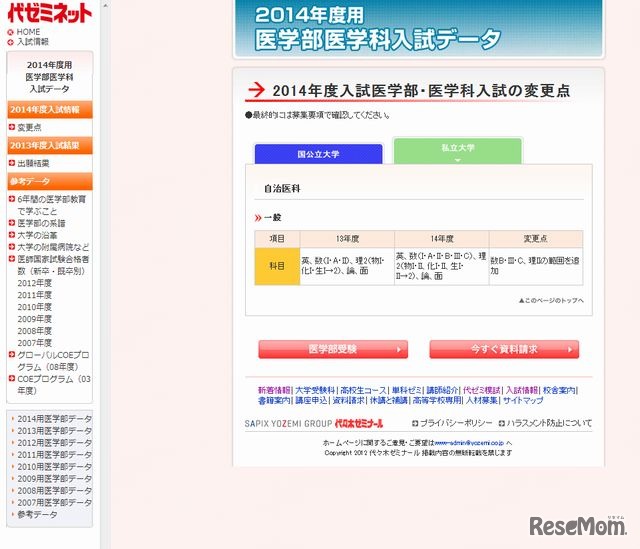
Task: Open 新着情報 footer link
Action: [274, 390]
